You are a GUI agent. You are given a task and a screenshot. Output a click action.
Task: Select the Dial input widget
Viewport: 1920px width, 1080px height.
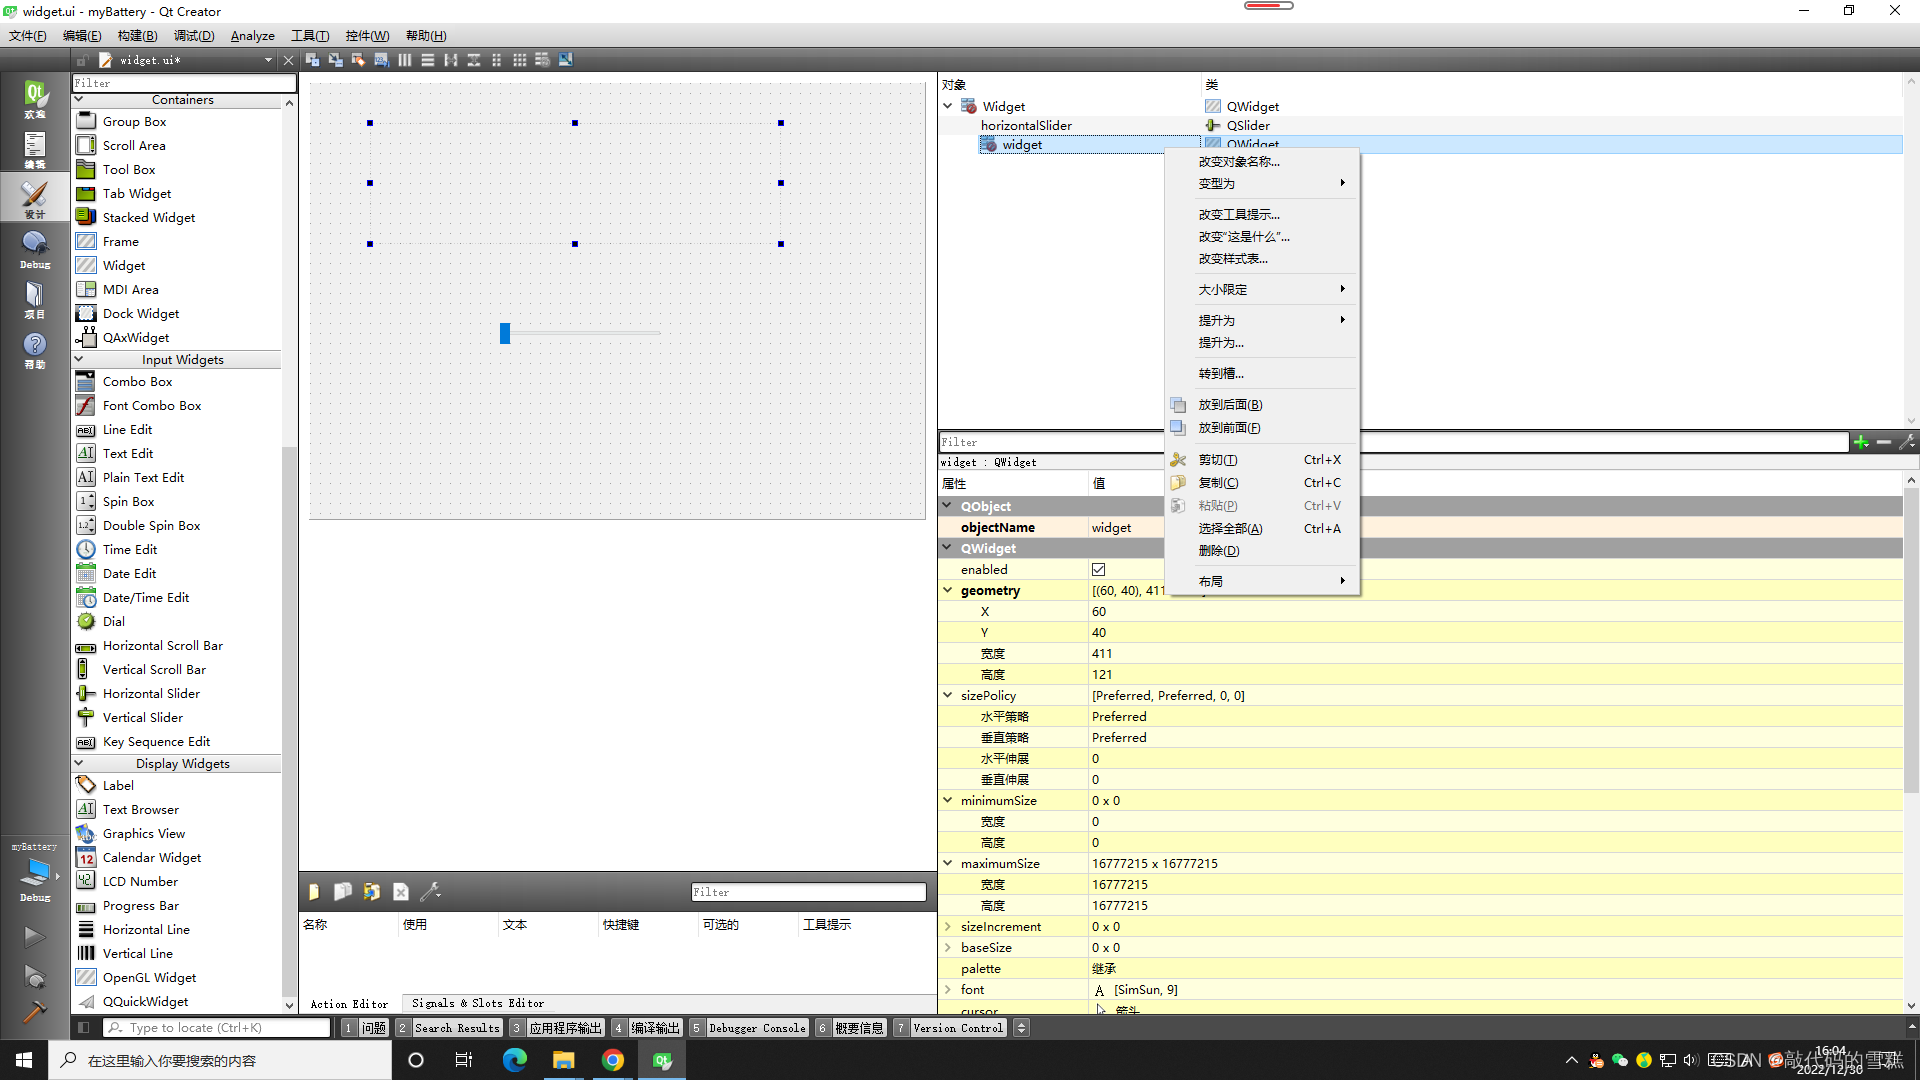coord(113,621)
